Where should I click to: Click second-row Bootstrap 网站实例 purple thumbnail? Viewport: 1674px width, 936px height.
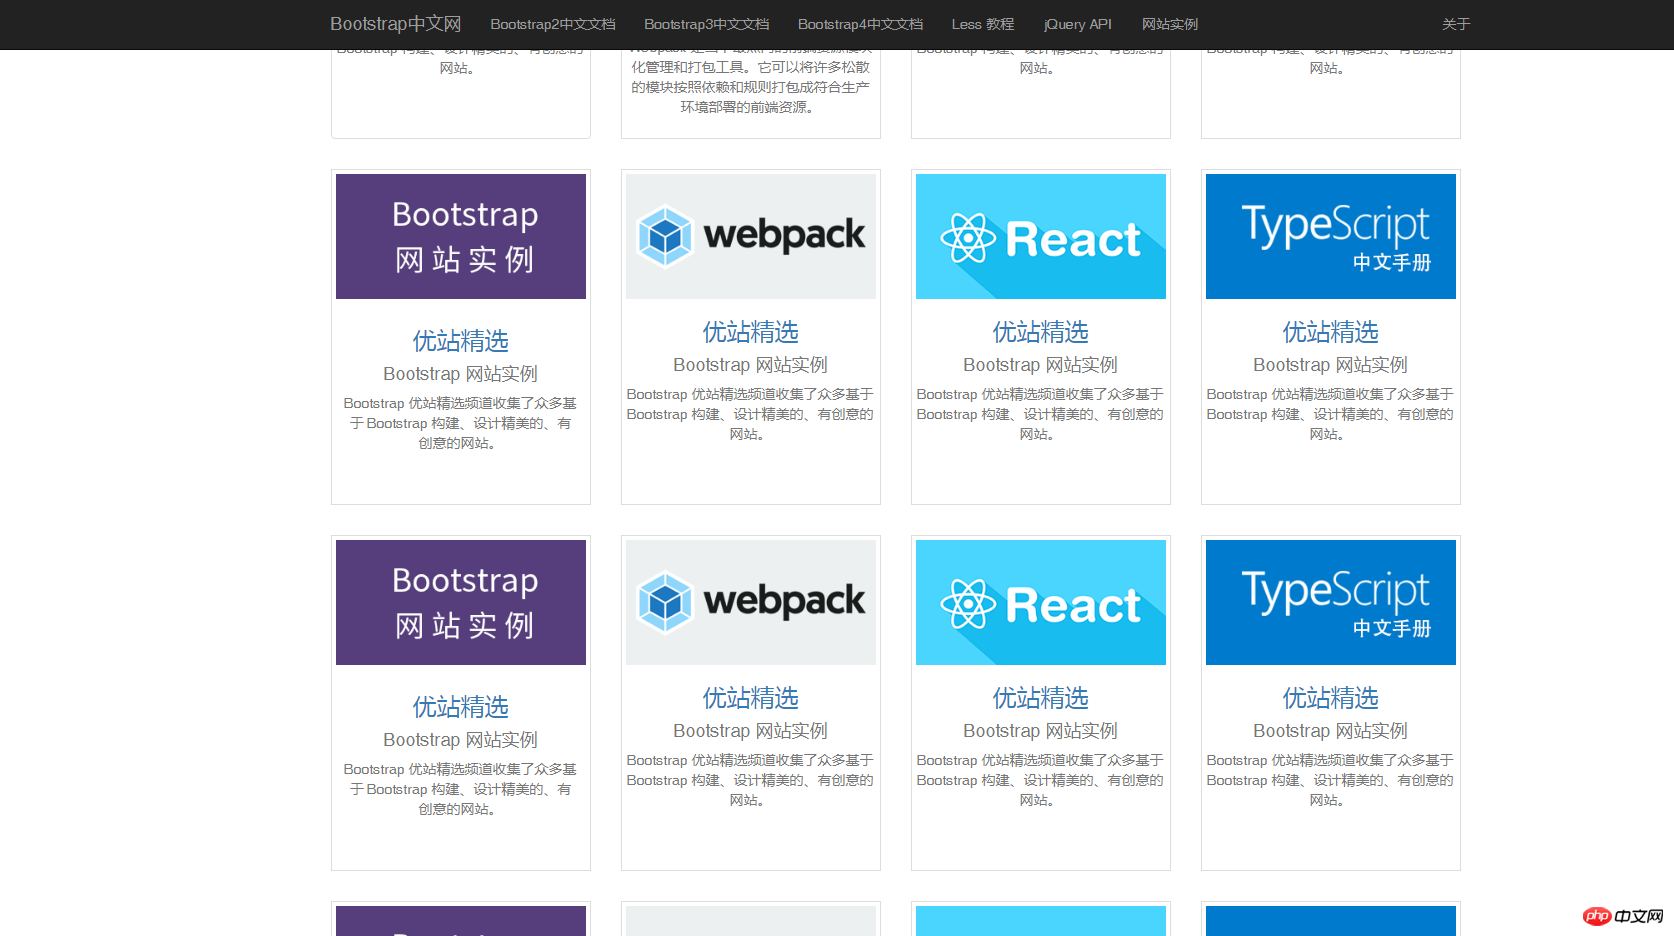461,236
